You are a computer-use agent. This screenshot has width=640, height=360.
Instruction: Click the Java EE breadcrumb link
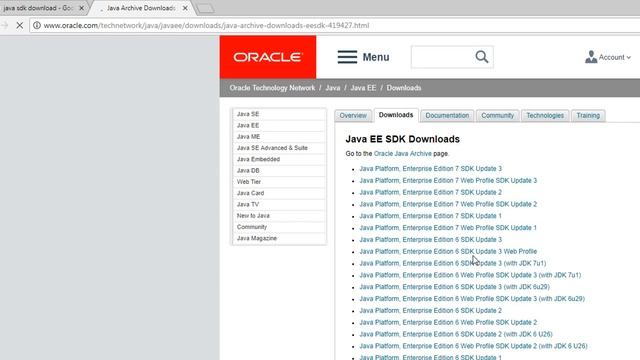[x=363, y=88]
